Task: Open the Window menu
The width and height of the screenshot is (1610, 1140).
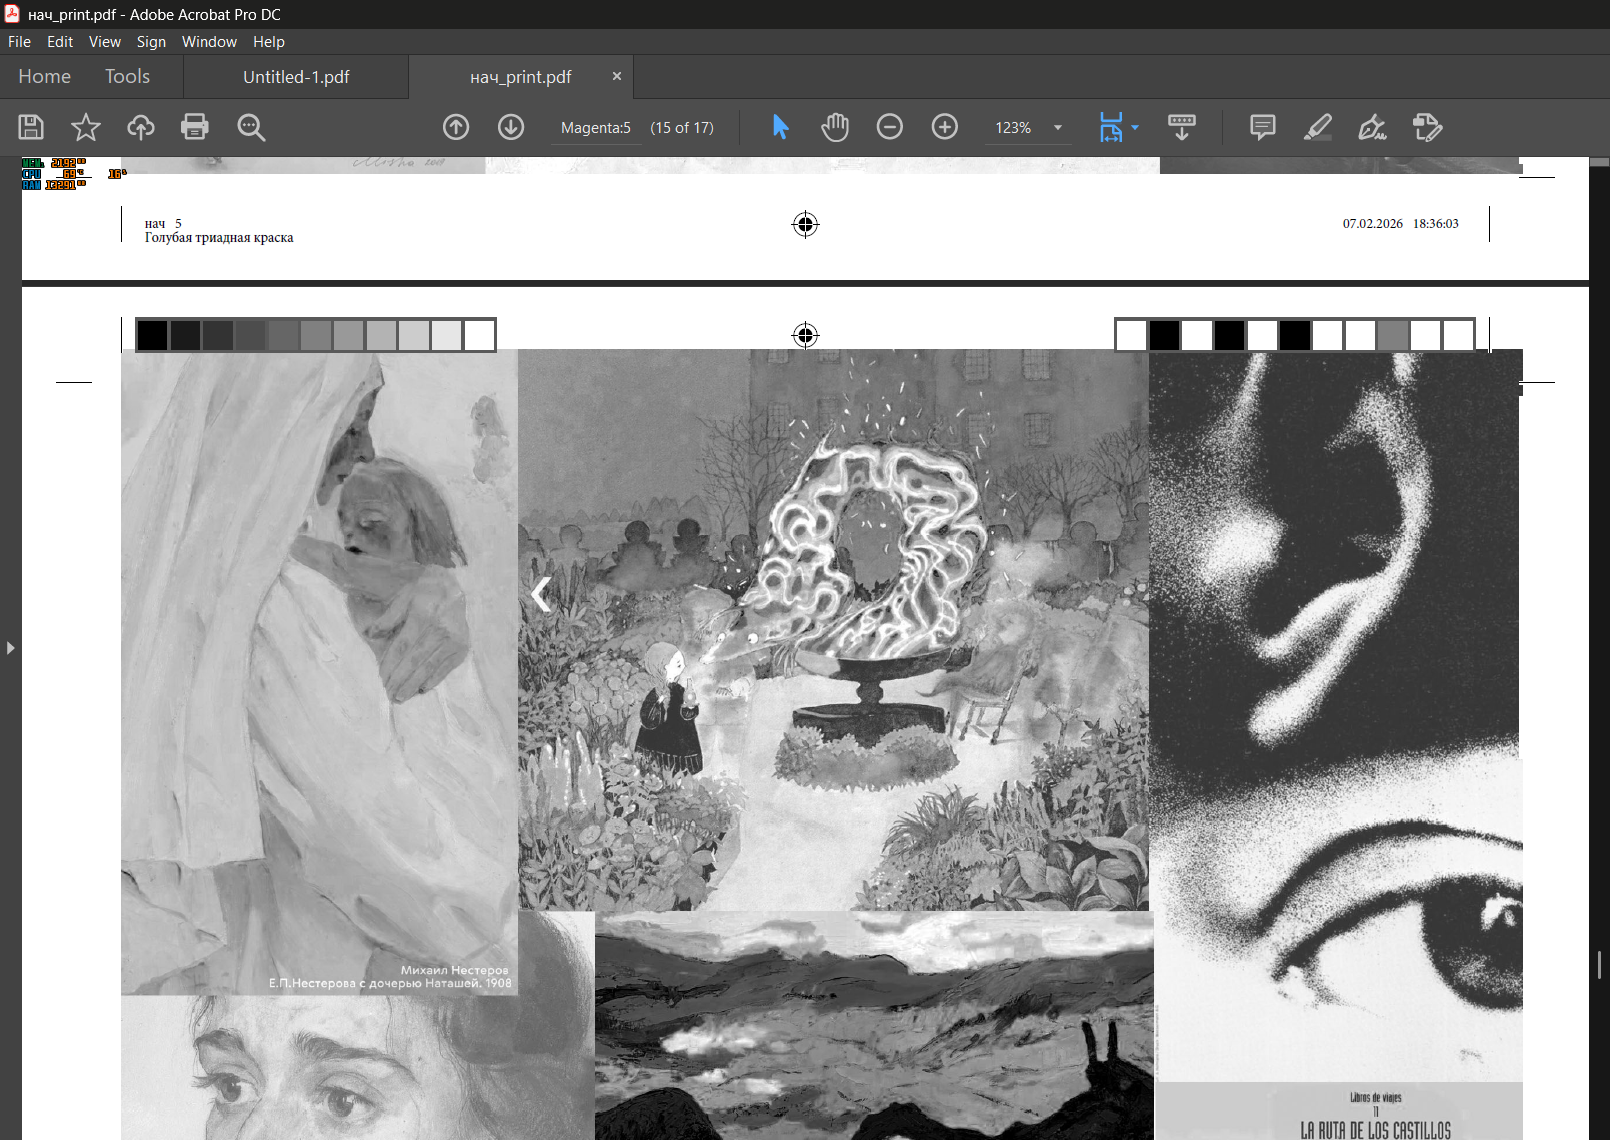Action: pos(210,42)
